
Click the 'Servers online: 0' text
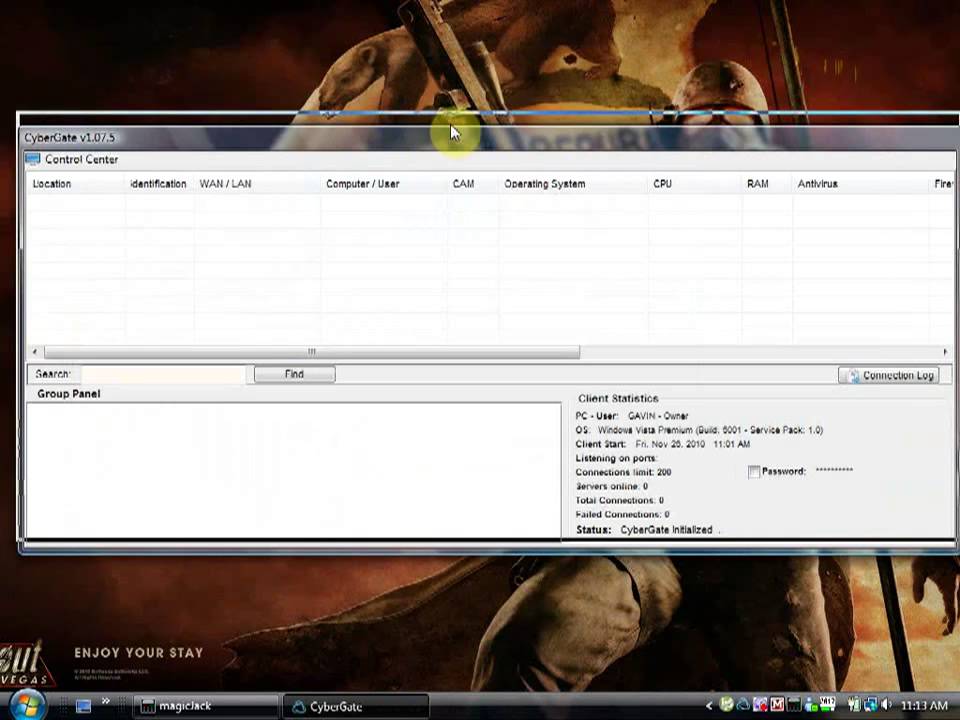[x=612, y=486]
